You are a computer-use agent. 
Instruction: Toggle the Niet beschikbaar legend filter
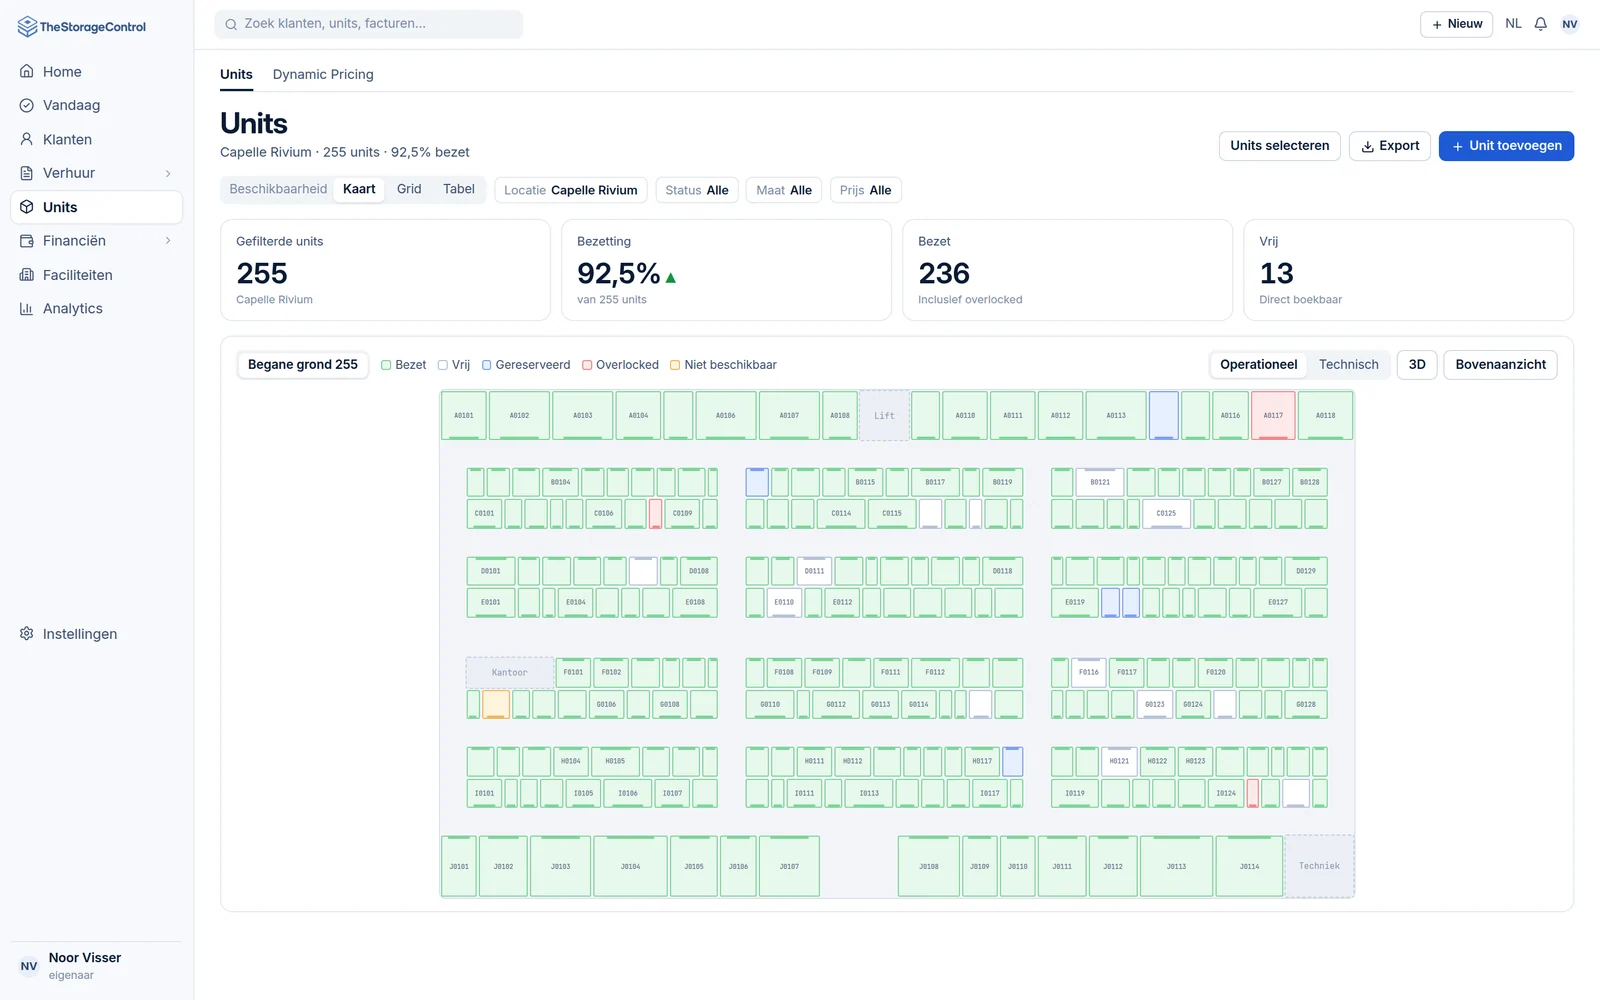coord(723,365)
